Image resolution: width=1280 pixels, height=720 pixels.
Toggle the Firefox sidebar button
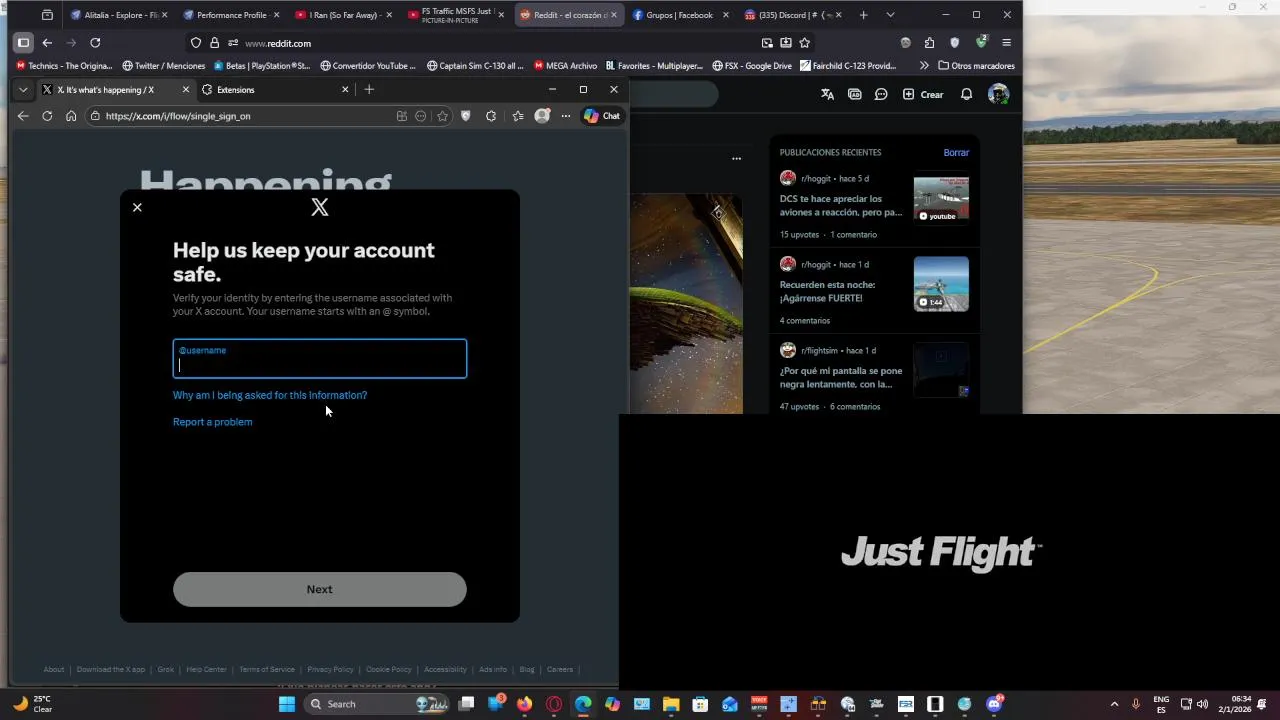[x=23, y=43]
